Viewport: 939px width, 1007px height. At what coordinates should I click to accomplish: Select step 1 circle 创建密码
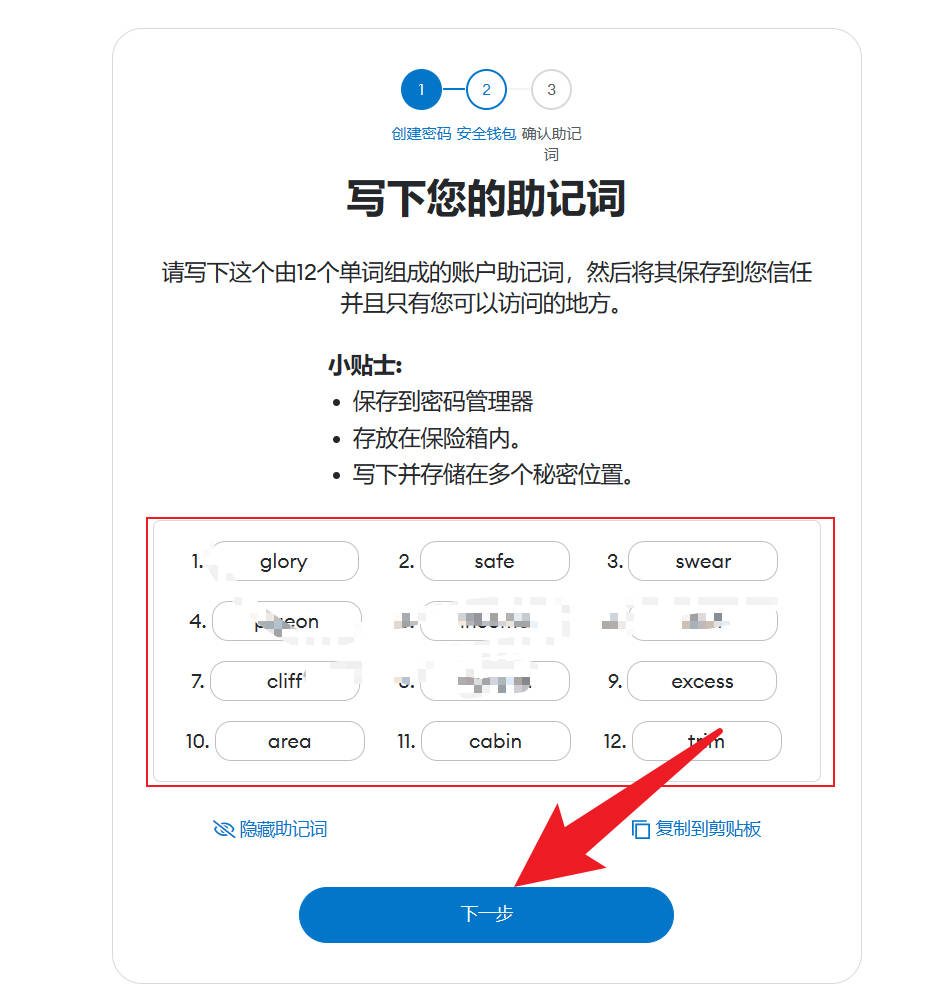(421, 89)
